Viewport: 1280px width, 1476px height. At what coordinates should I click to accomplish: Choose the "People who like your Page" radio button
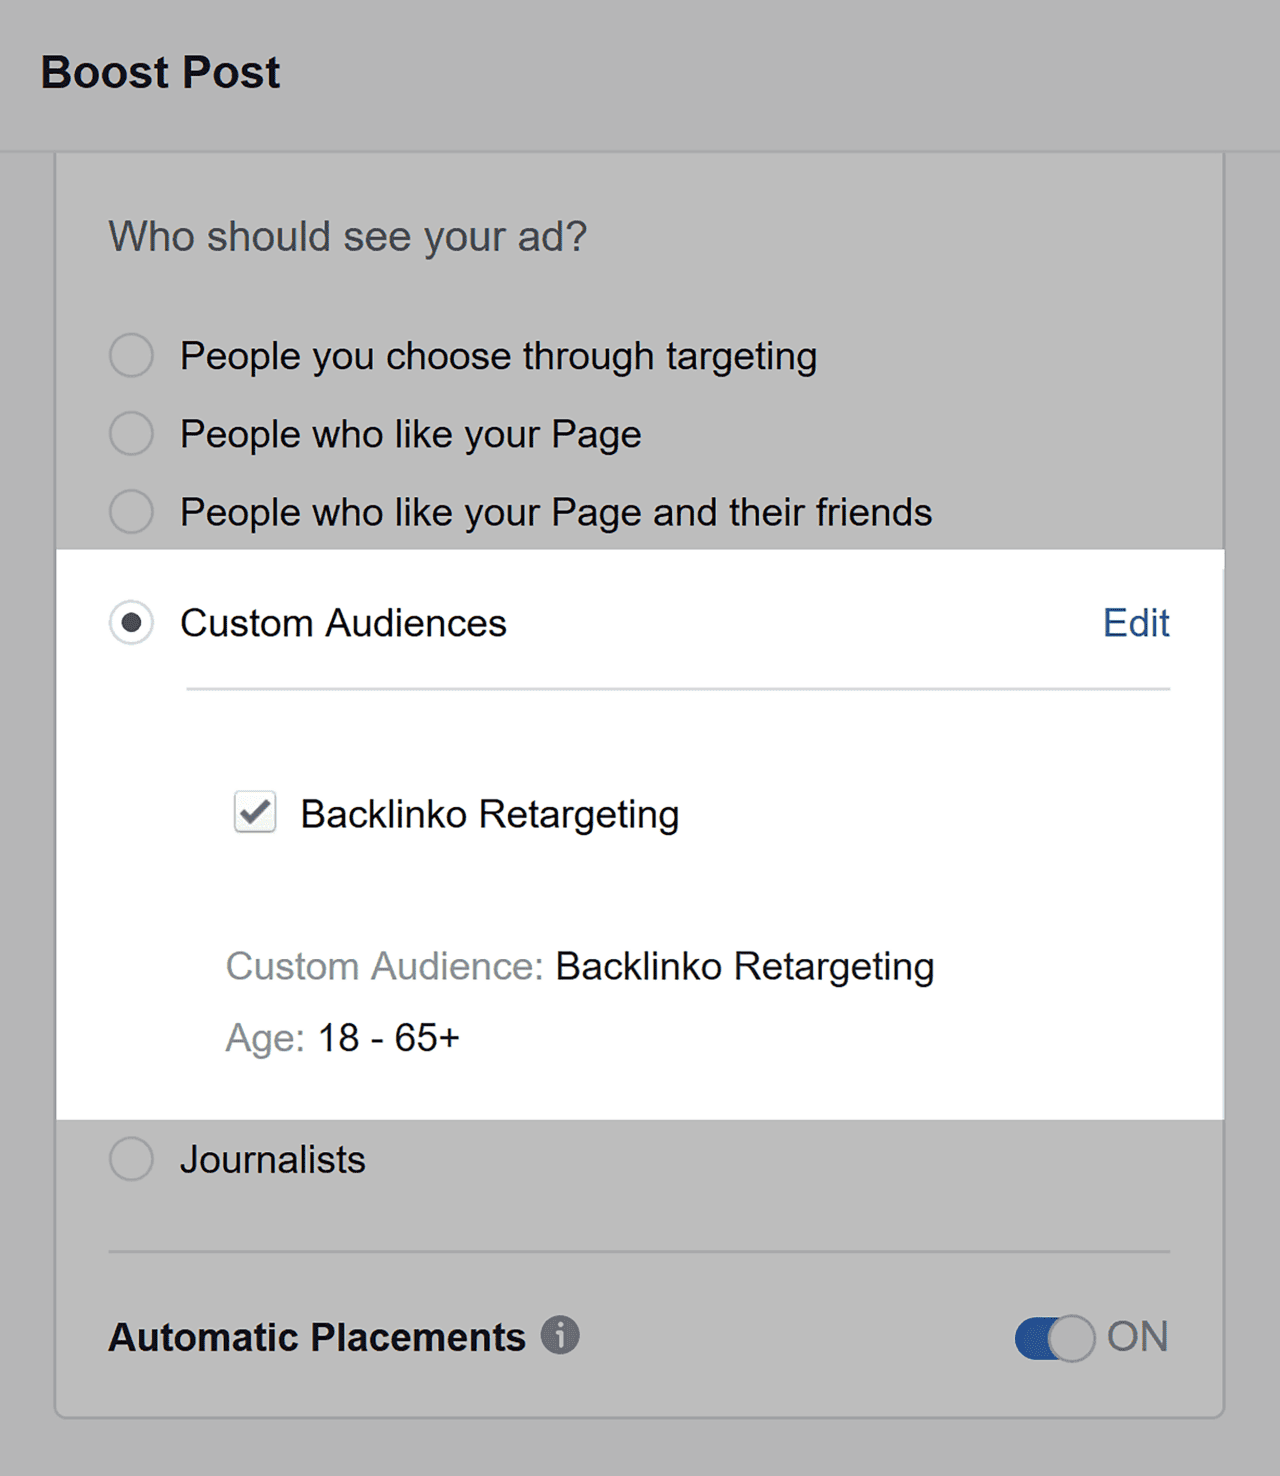pyautogui.click(x=131, y=434)
